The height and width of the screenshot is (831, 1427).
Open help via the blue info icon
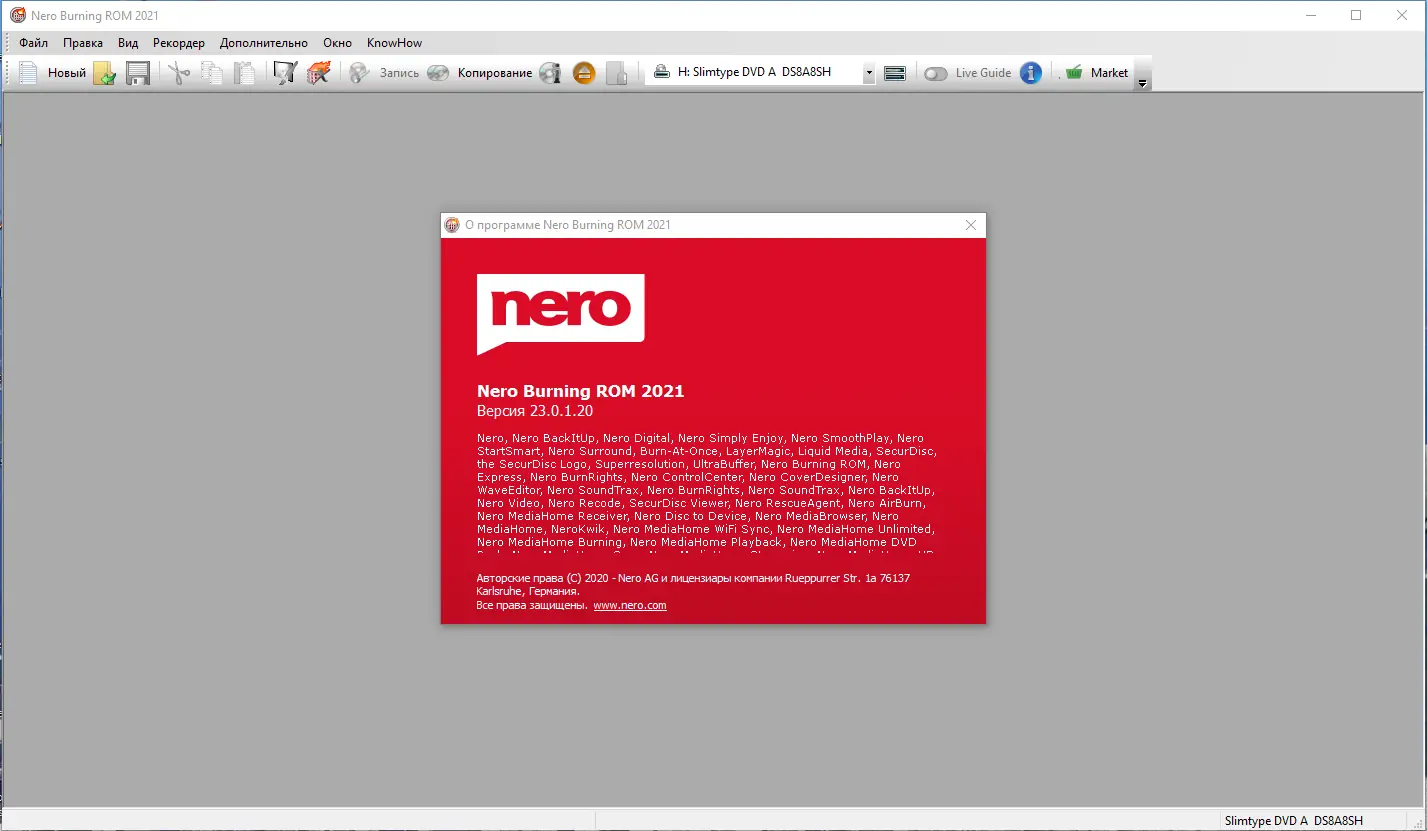(1031, 73)
